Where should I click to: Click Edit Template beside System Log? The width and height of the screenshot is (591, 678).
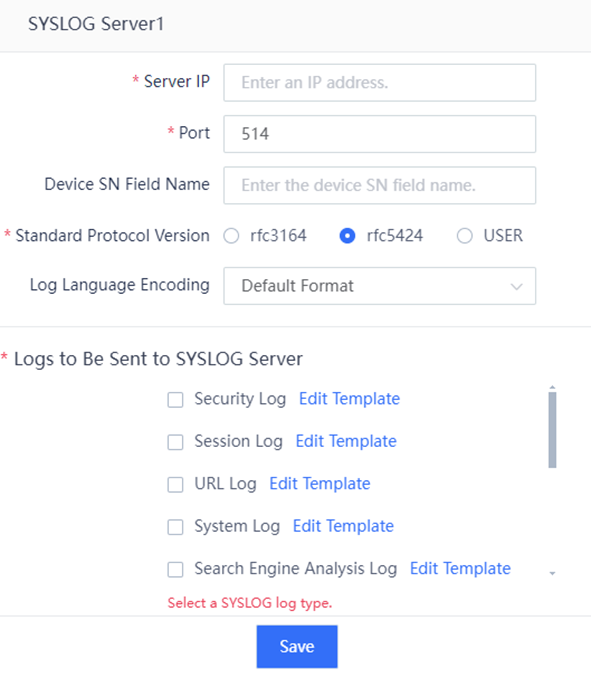343,526
